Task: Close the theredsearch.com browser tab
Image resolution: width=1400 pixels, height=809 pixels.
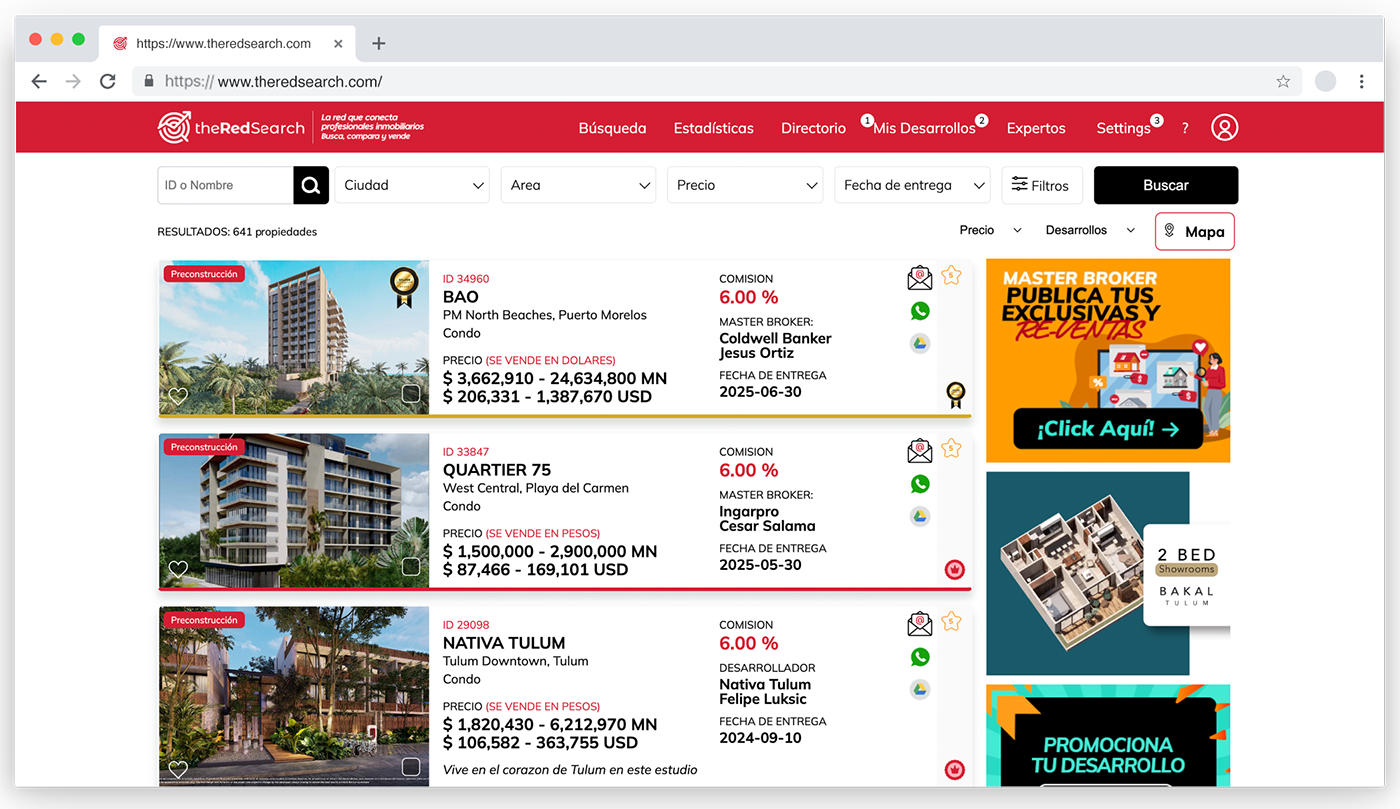Action: pyautogui.click(x=338, y=44)
